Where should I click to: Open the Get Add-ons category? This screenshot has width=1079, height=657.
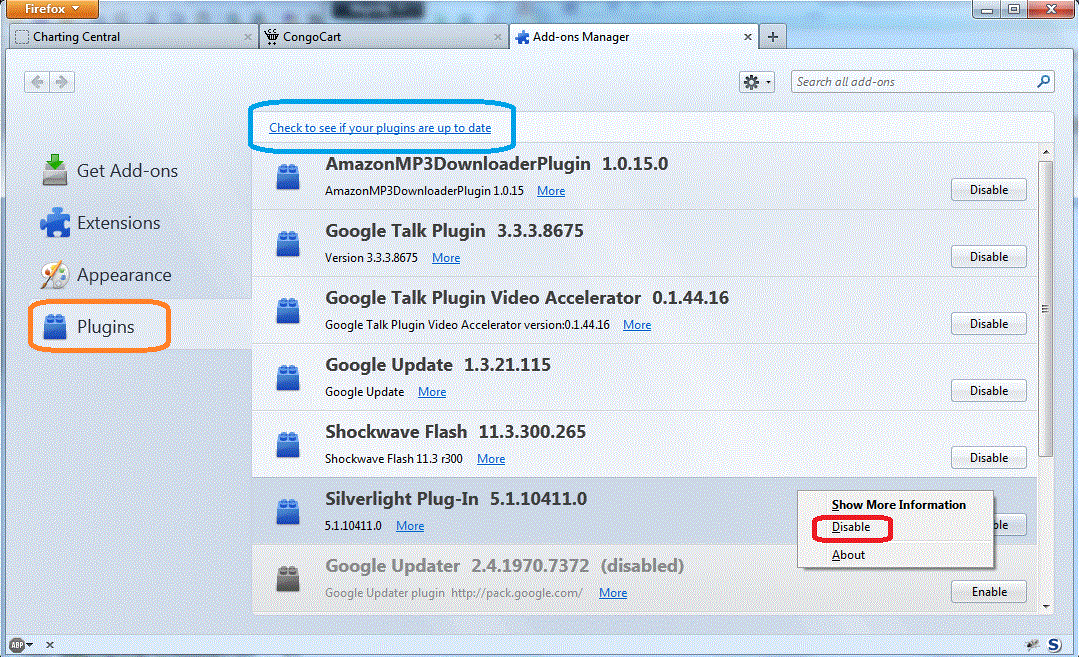110,171
